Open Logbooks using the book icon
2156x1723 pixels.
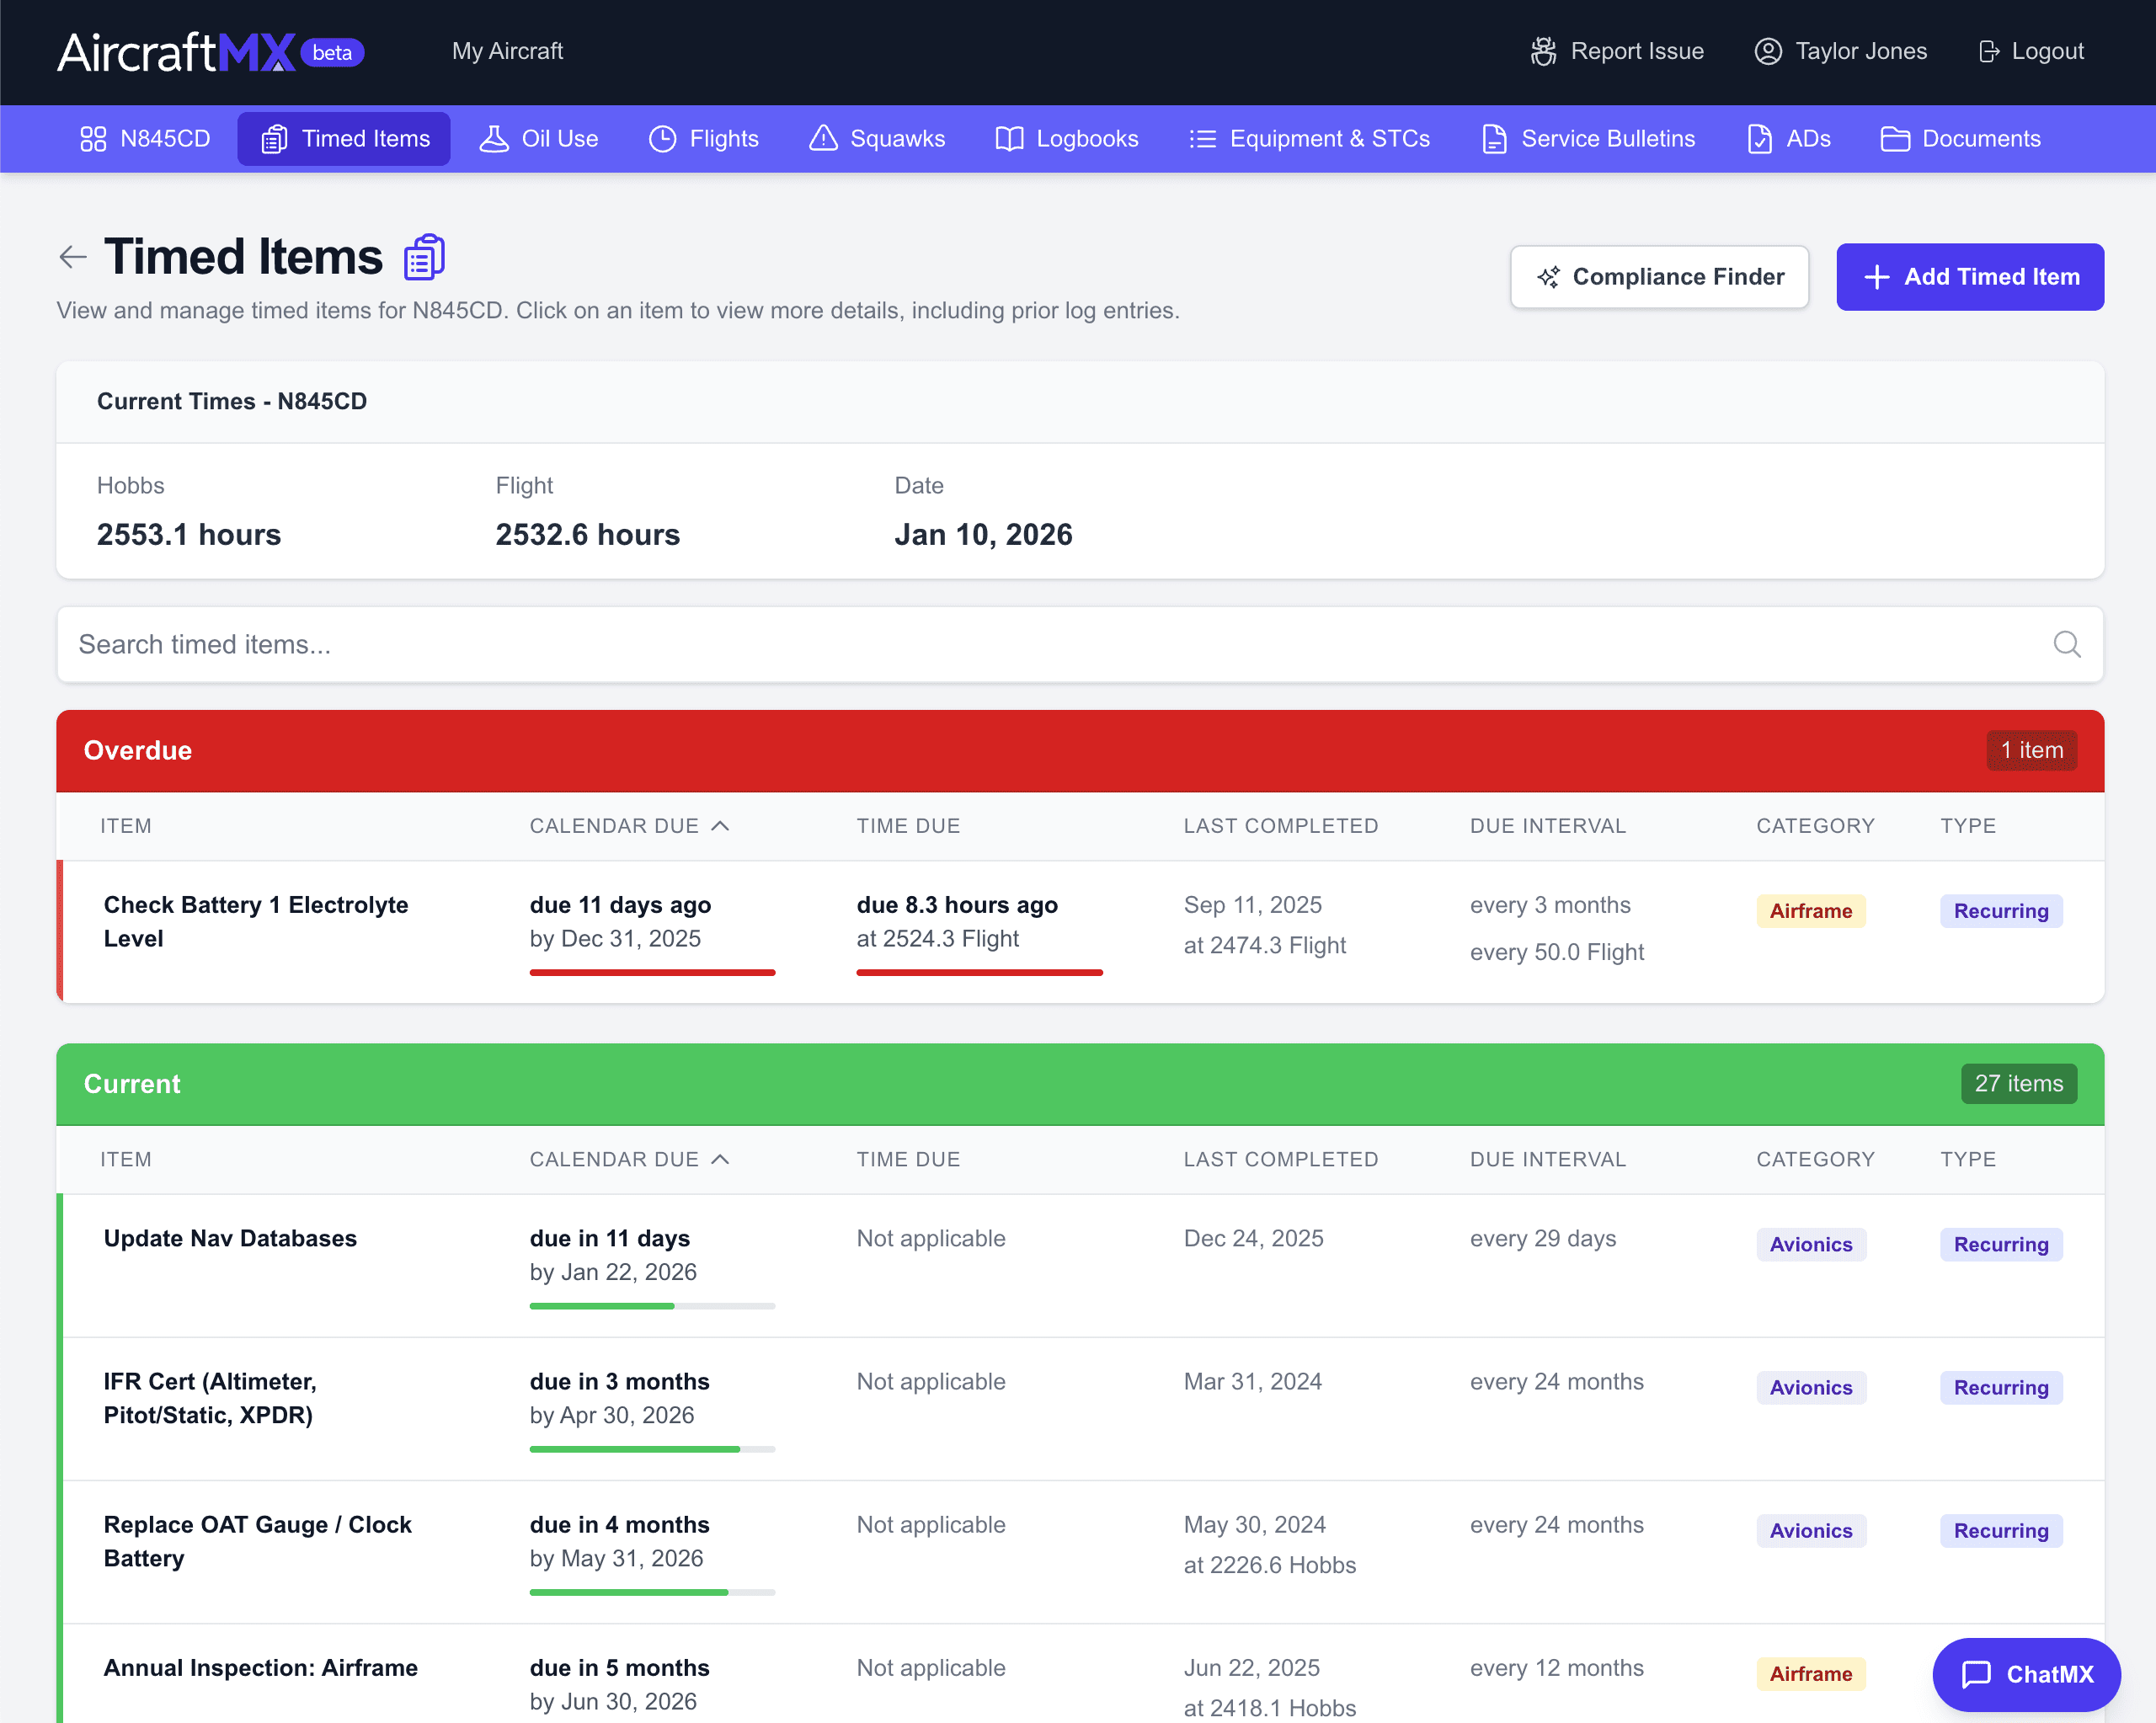pos(1009,139)
